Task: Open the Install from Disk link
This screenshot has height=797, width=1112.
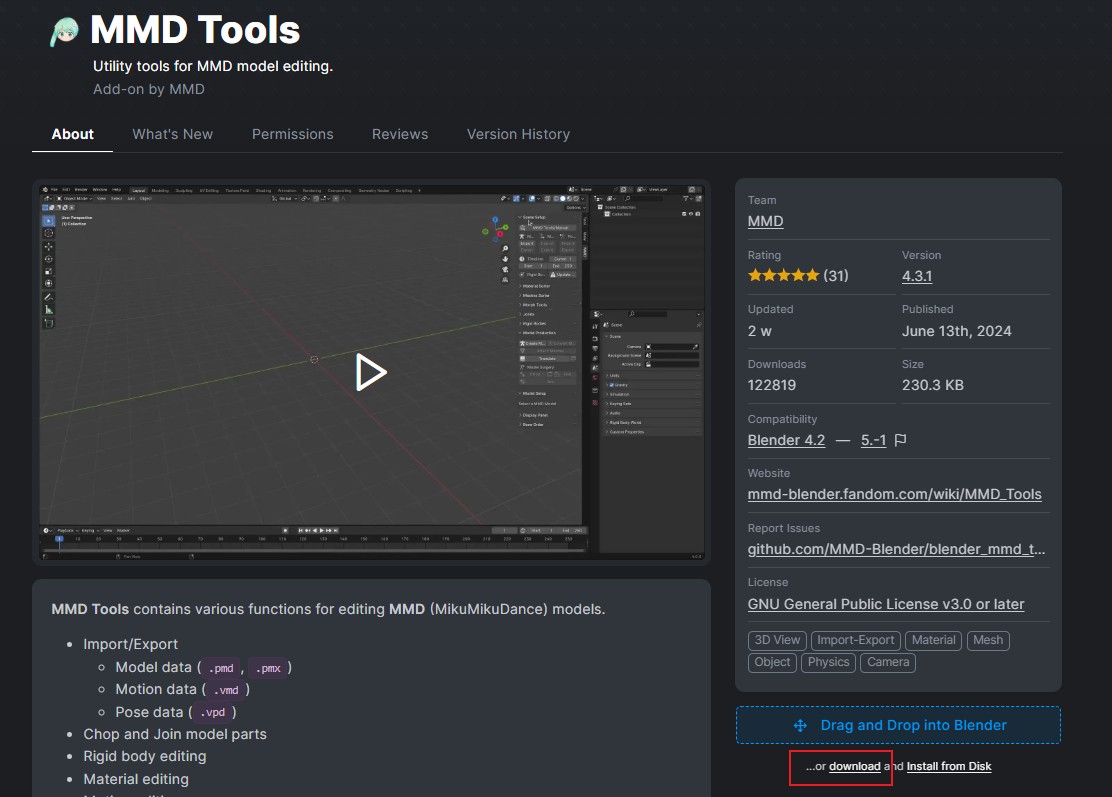Action: pos(949,767)
